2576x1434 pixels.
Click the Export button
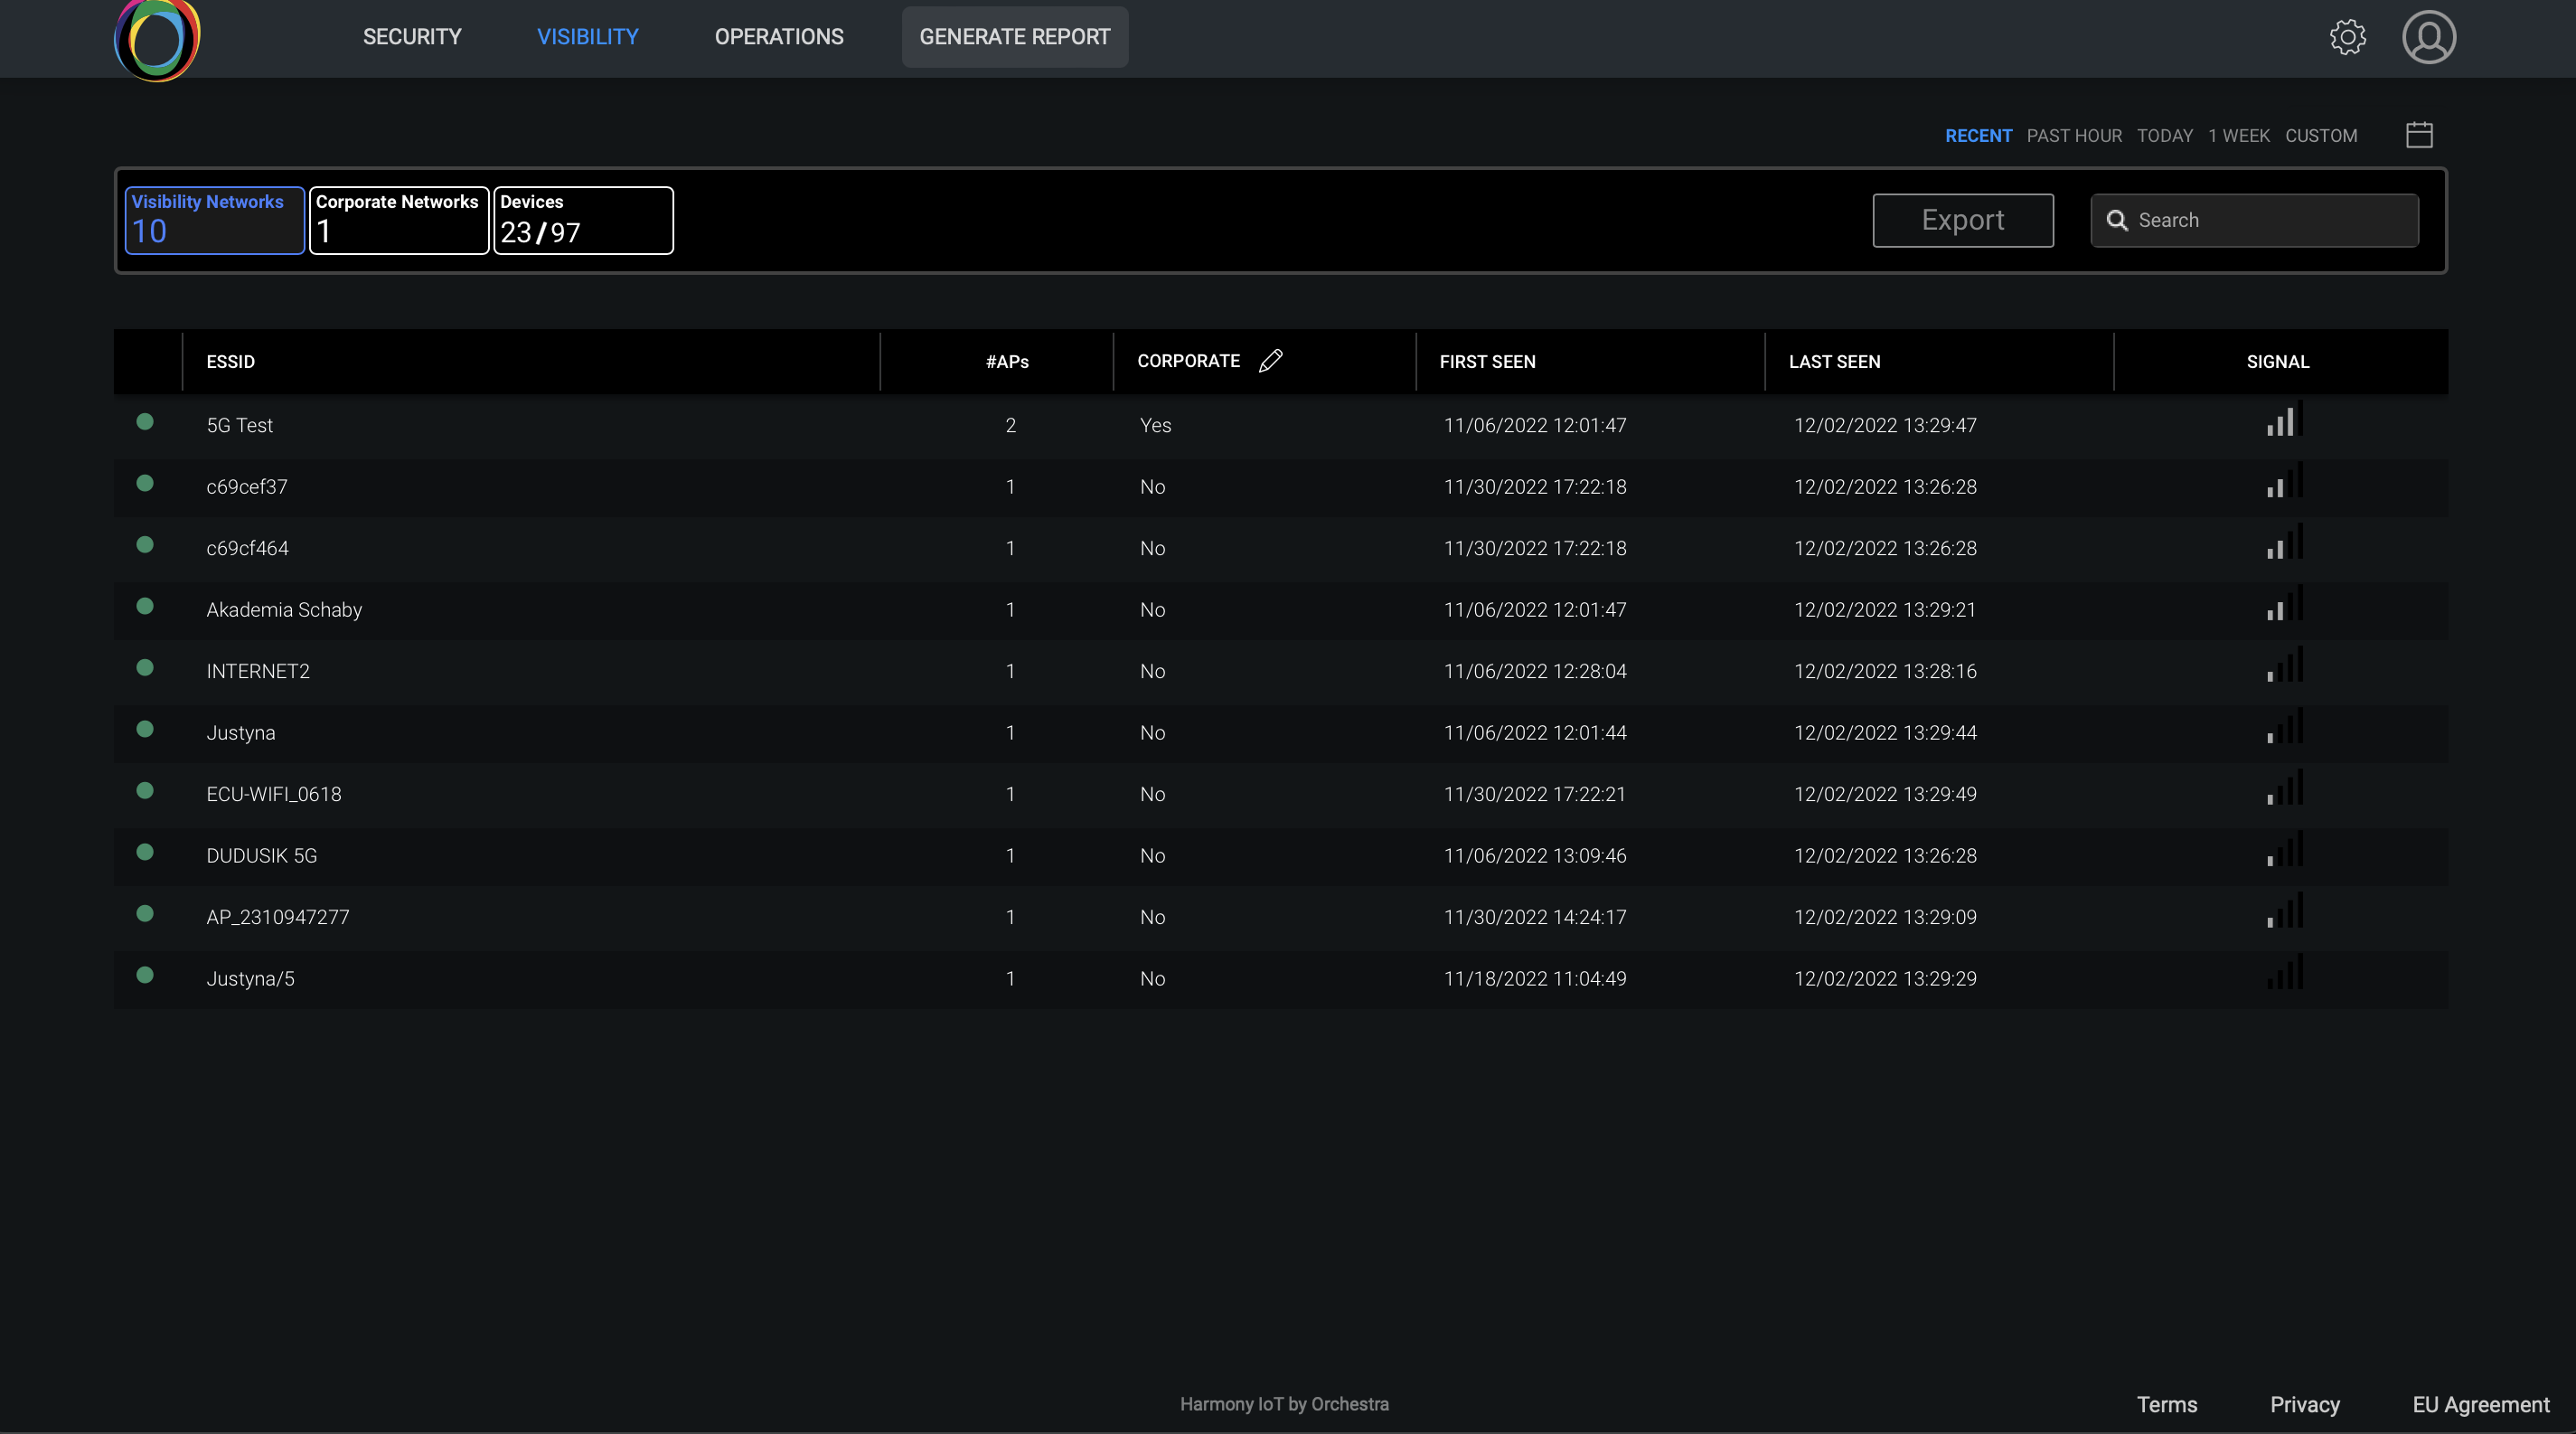[x=1963, y=221]
